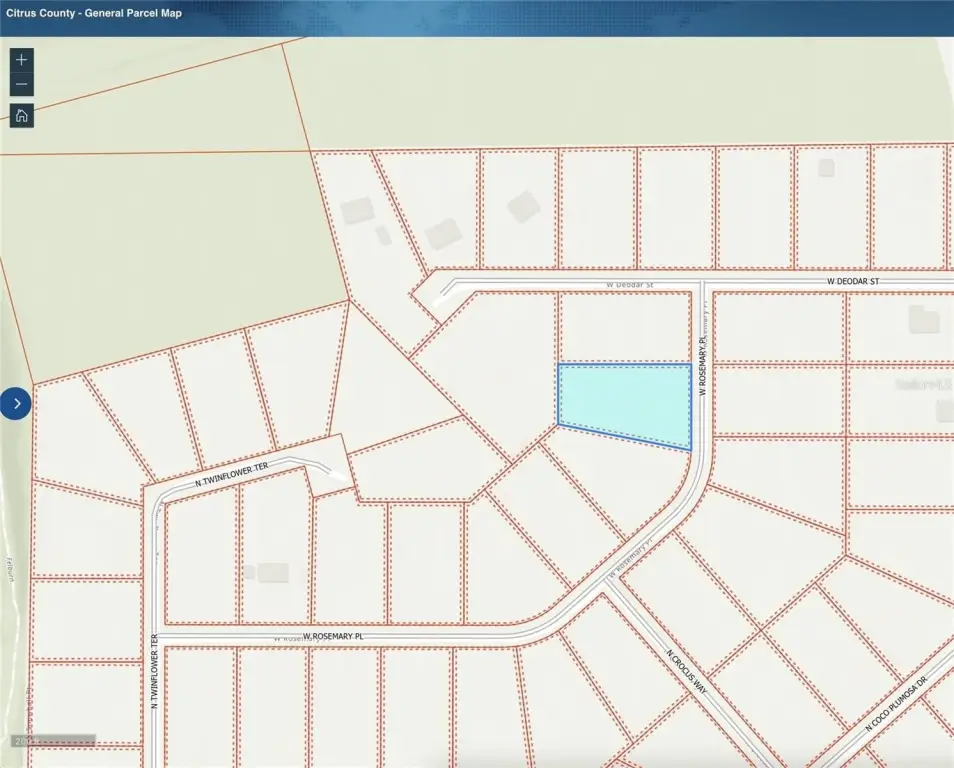954x768 pixels.
Task: Zoom out using the minus button
Action: [22, 84]
